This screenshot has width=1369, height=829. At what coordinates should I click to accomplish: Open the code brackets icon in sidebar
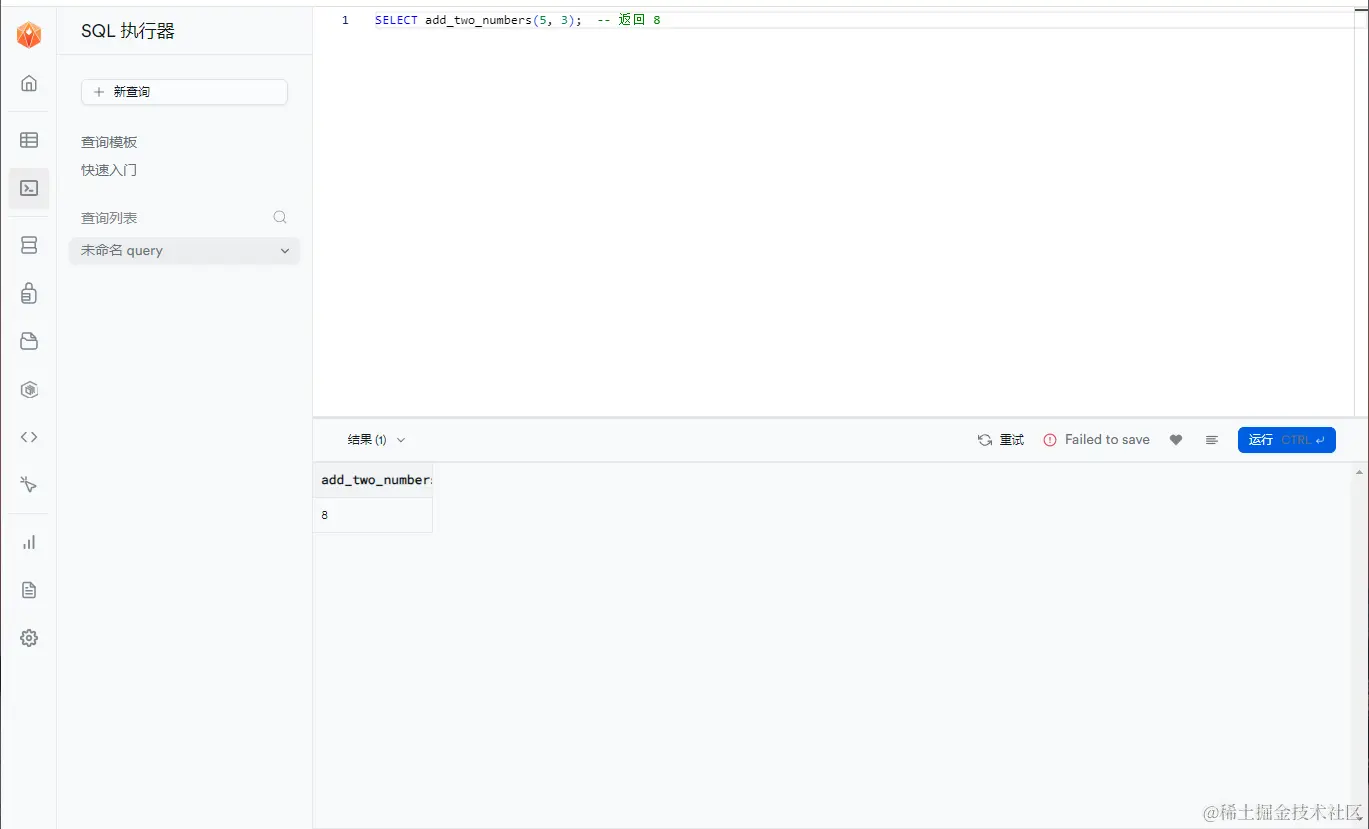coord(29,437)
